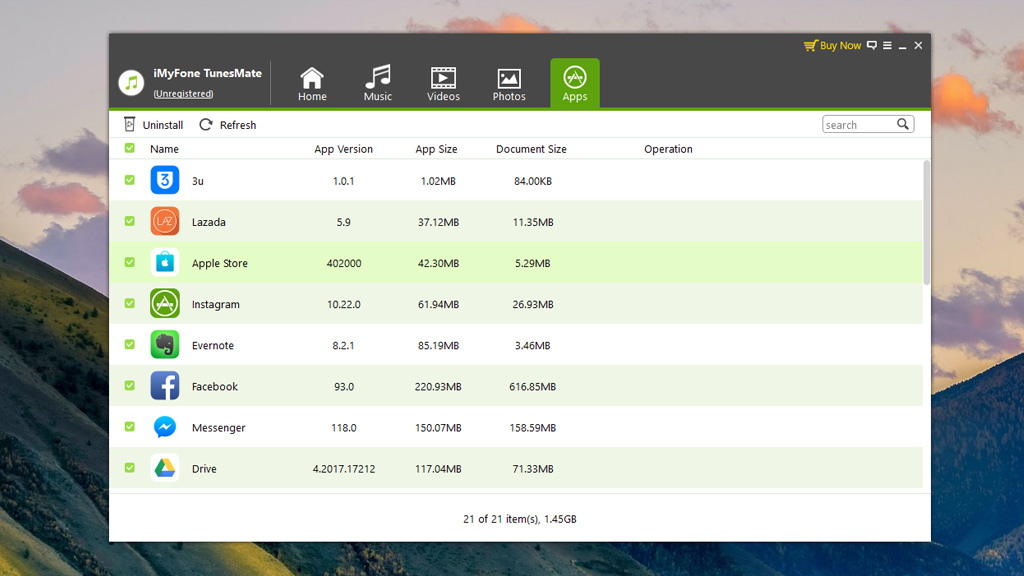Click the Refresh button
1024x576 pixels.
[228, 125]
